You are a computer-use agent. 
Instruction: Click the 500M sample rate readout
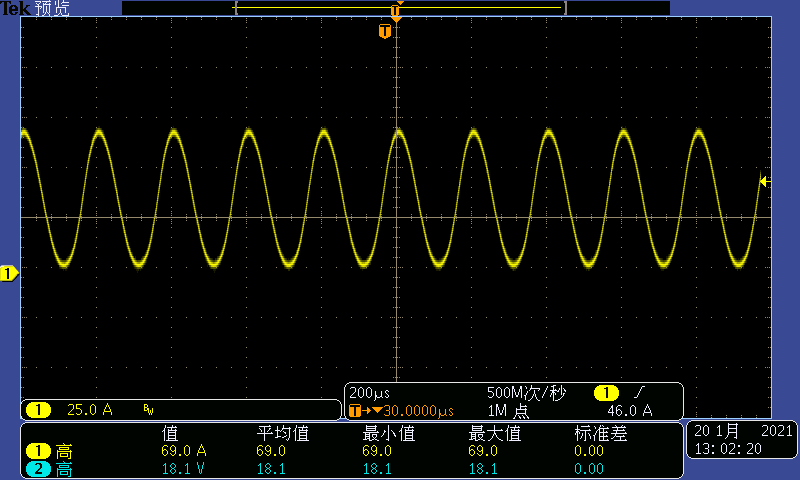click(x=525, y=393)
